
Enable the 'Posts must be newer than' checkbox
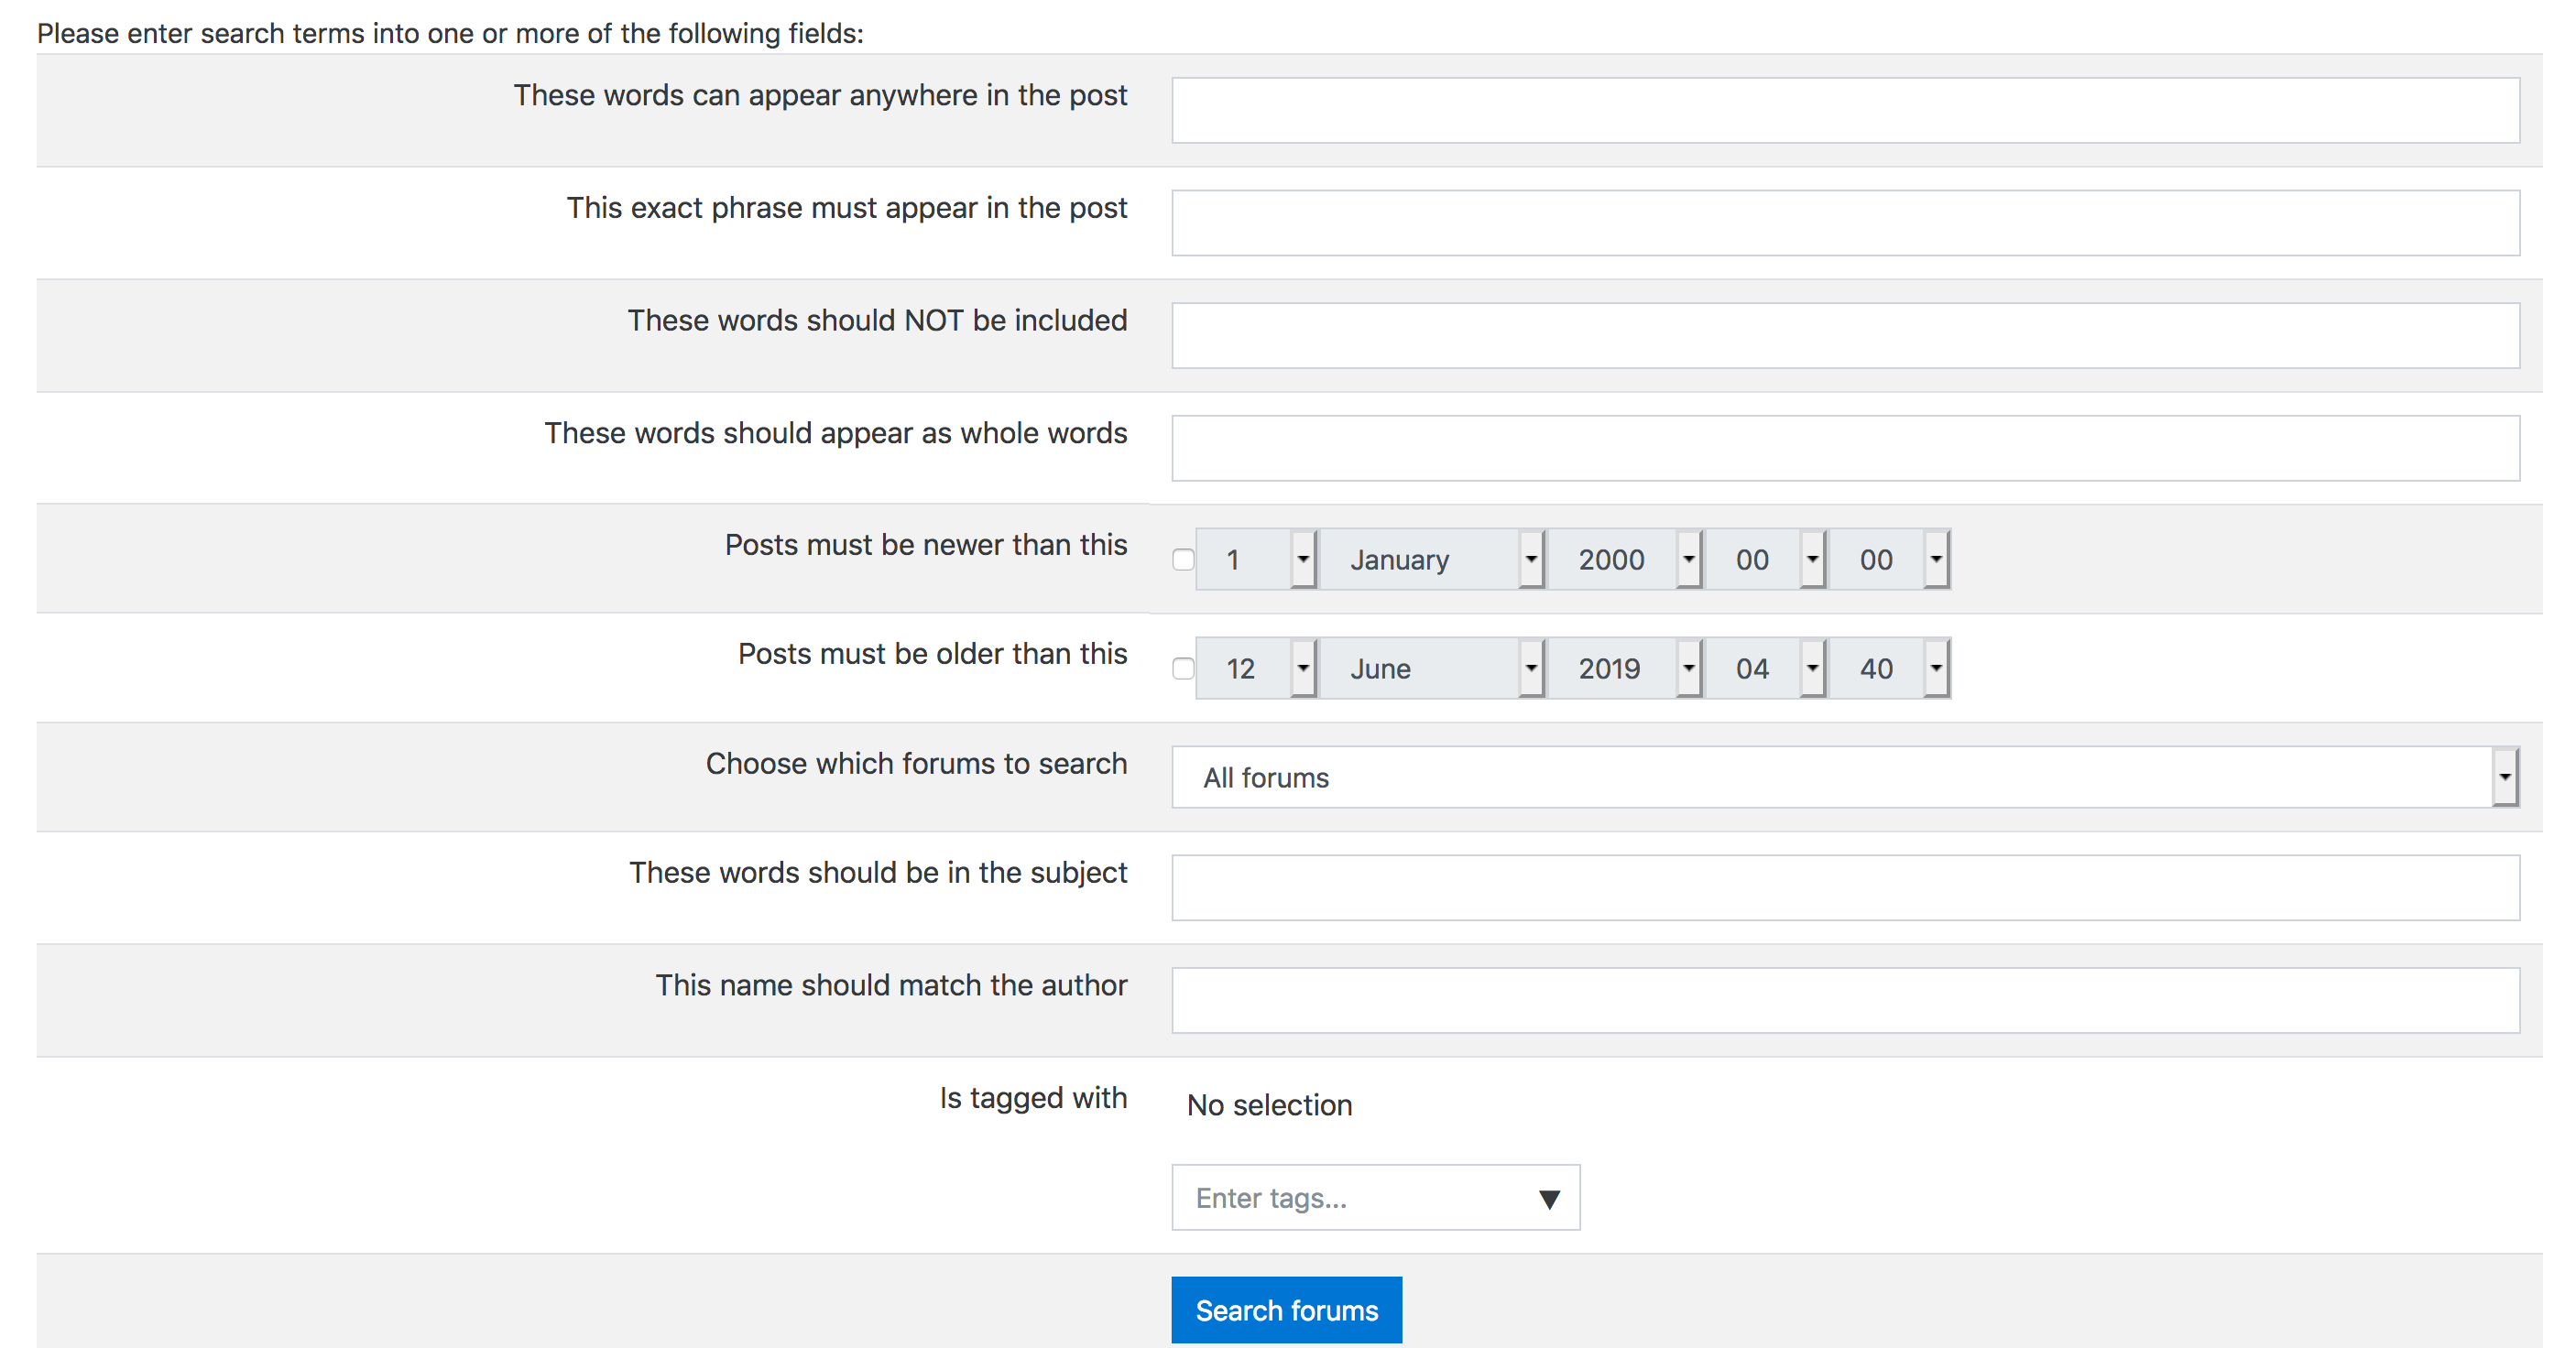1183,560
